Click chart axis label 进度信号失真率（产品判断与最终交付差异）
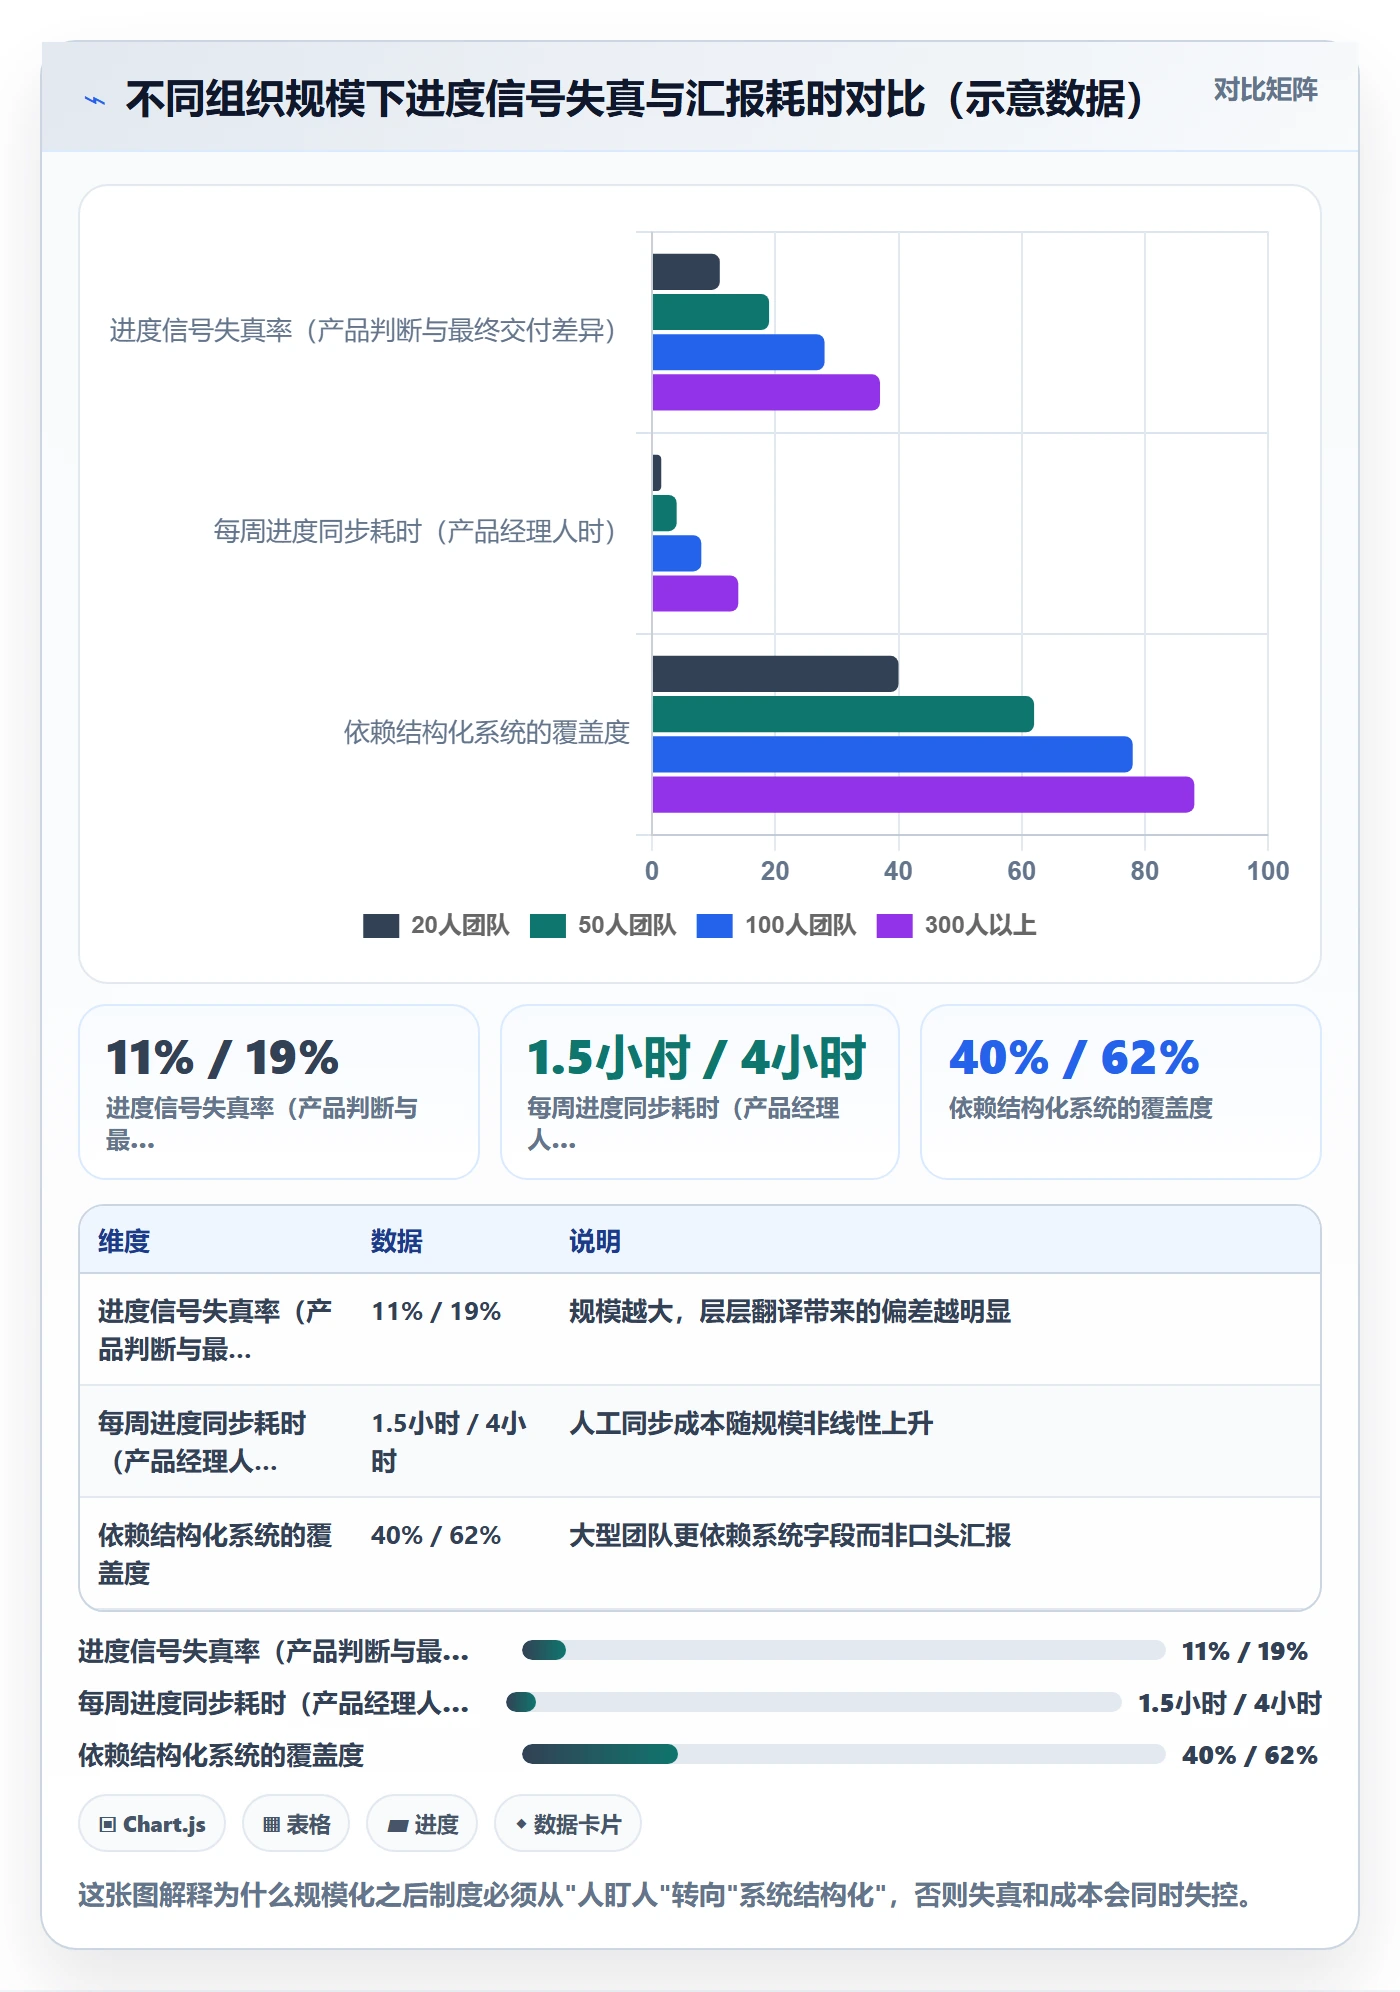Screen dimensions: 1400x1992 pyautogui.click(x=364, y=330)
